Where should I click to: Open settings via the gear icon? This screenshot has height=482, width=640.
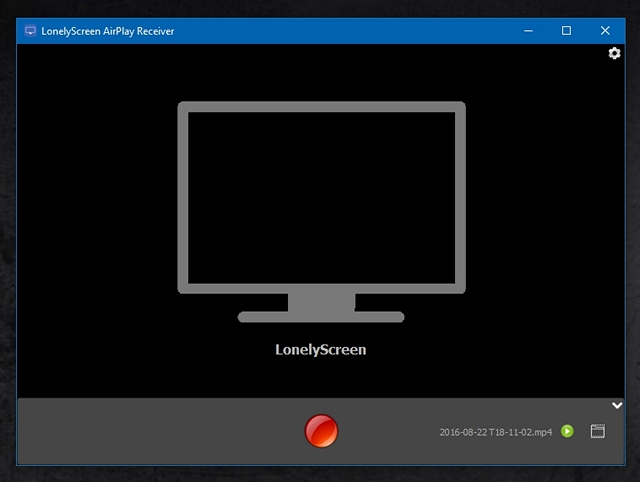(x=614, y=53)
